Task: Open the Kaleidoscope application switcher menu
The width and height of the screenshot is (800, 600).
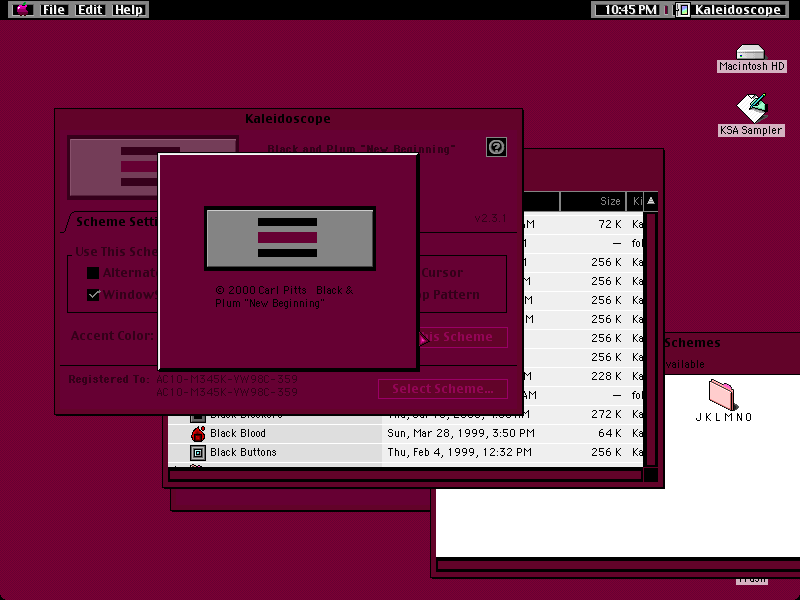Action: pyautogui.click(x=731, y=9)
